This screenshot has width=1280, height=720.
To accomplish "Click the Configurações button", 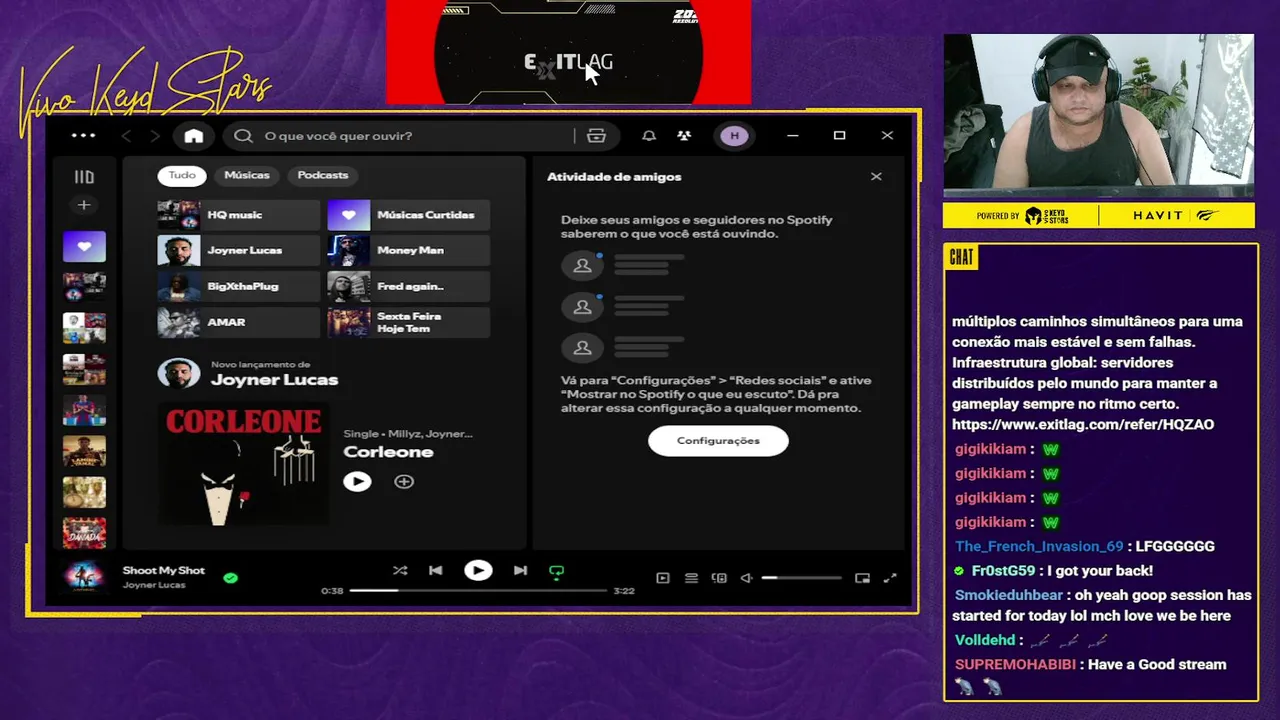I will [718, 441].
